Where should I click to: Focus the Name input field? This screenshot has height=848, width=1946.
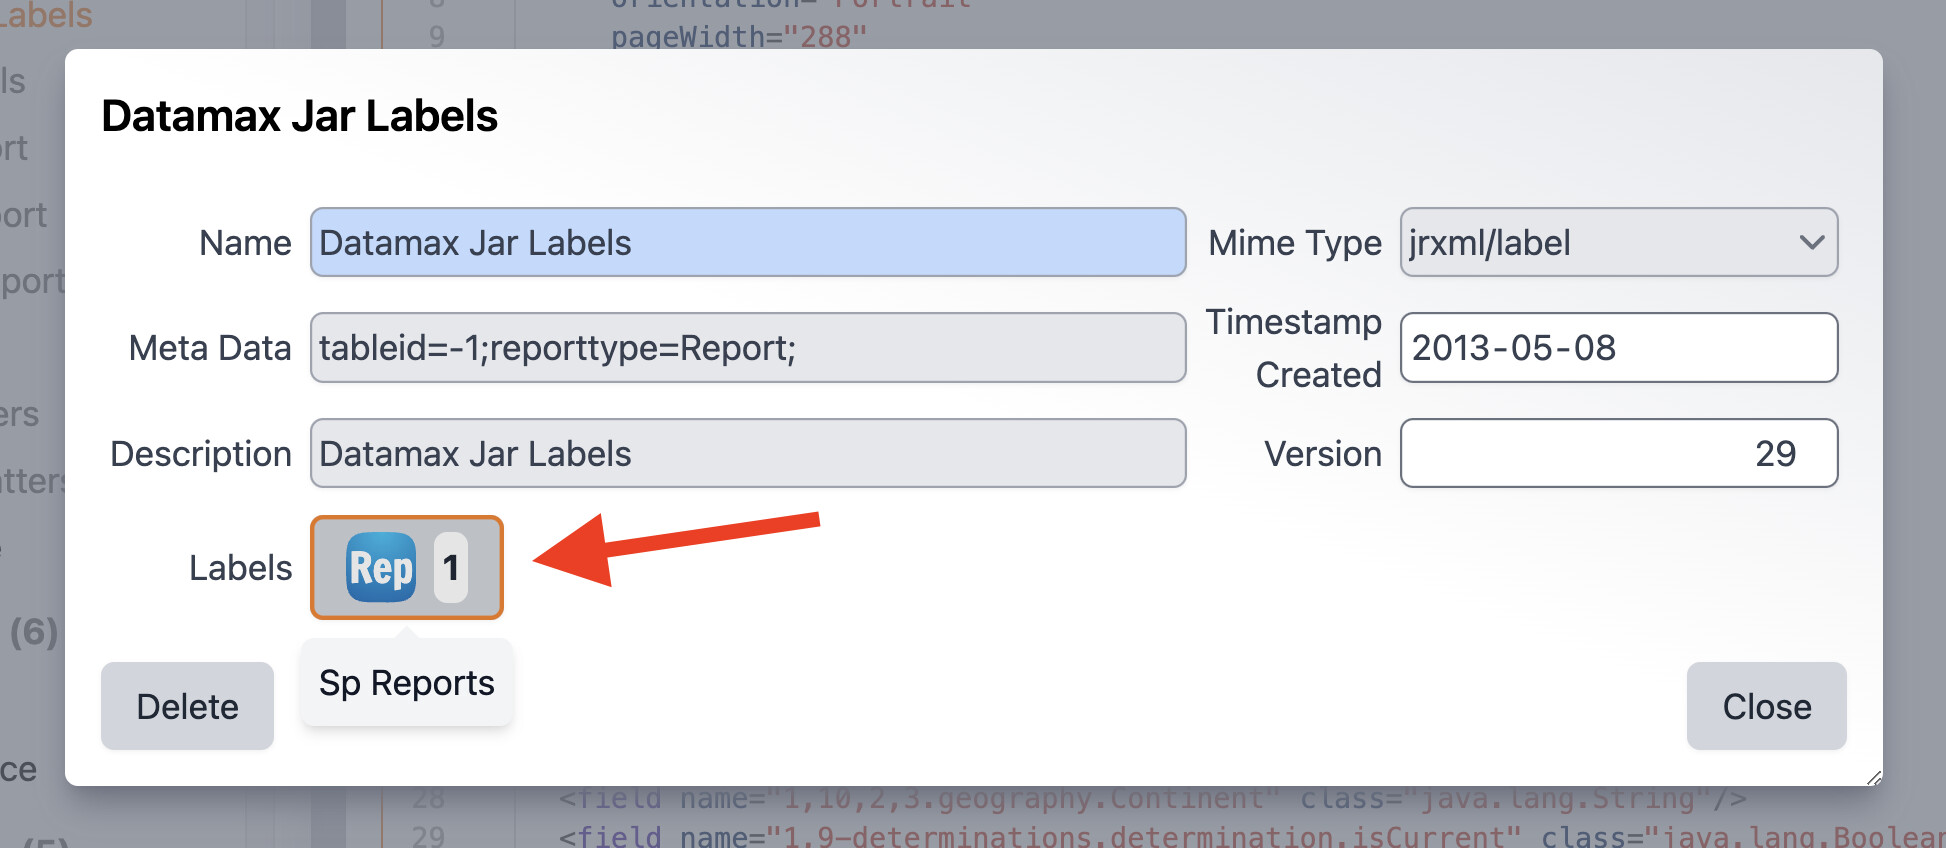[x=747, y=243]
